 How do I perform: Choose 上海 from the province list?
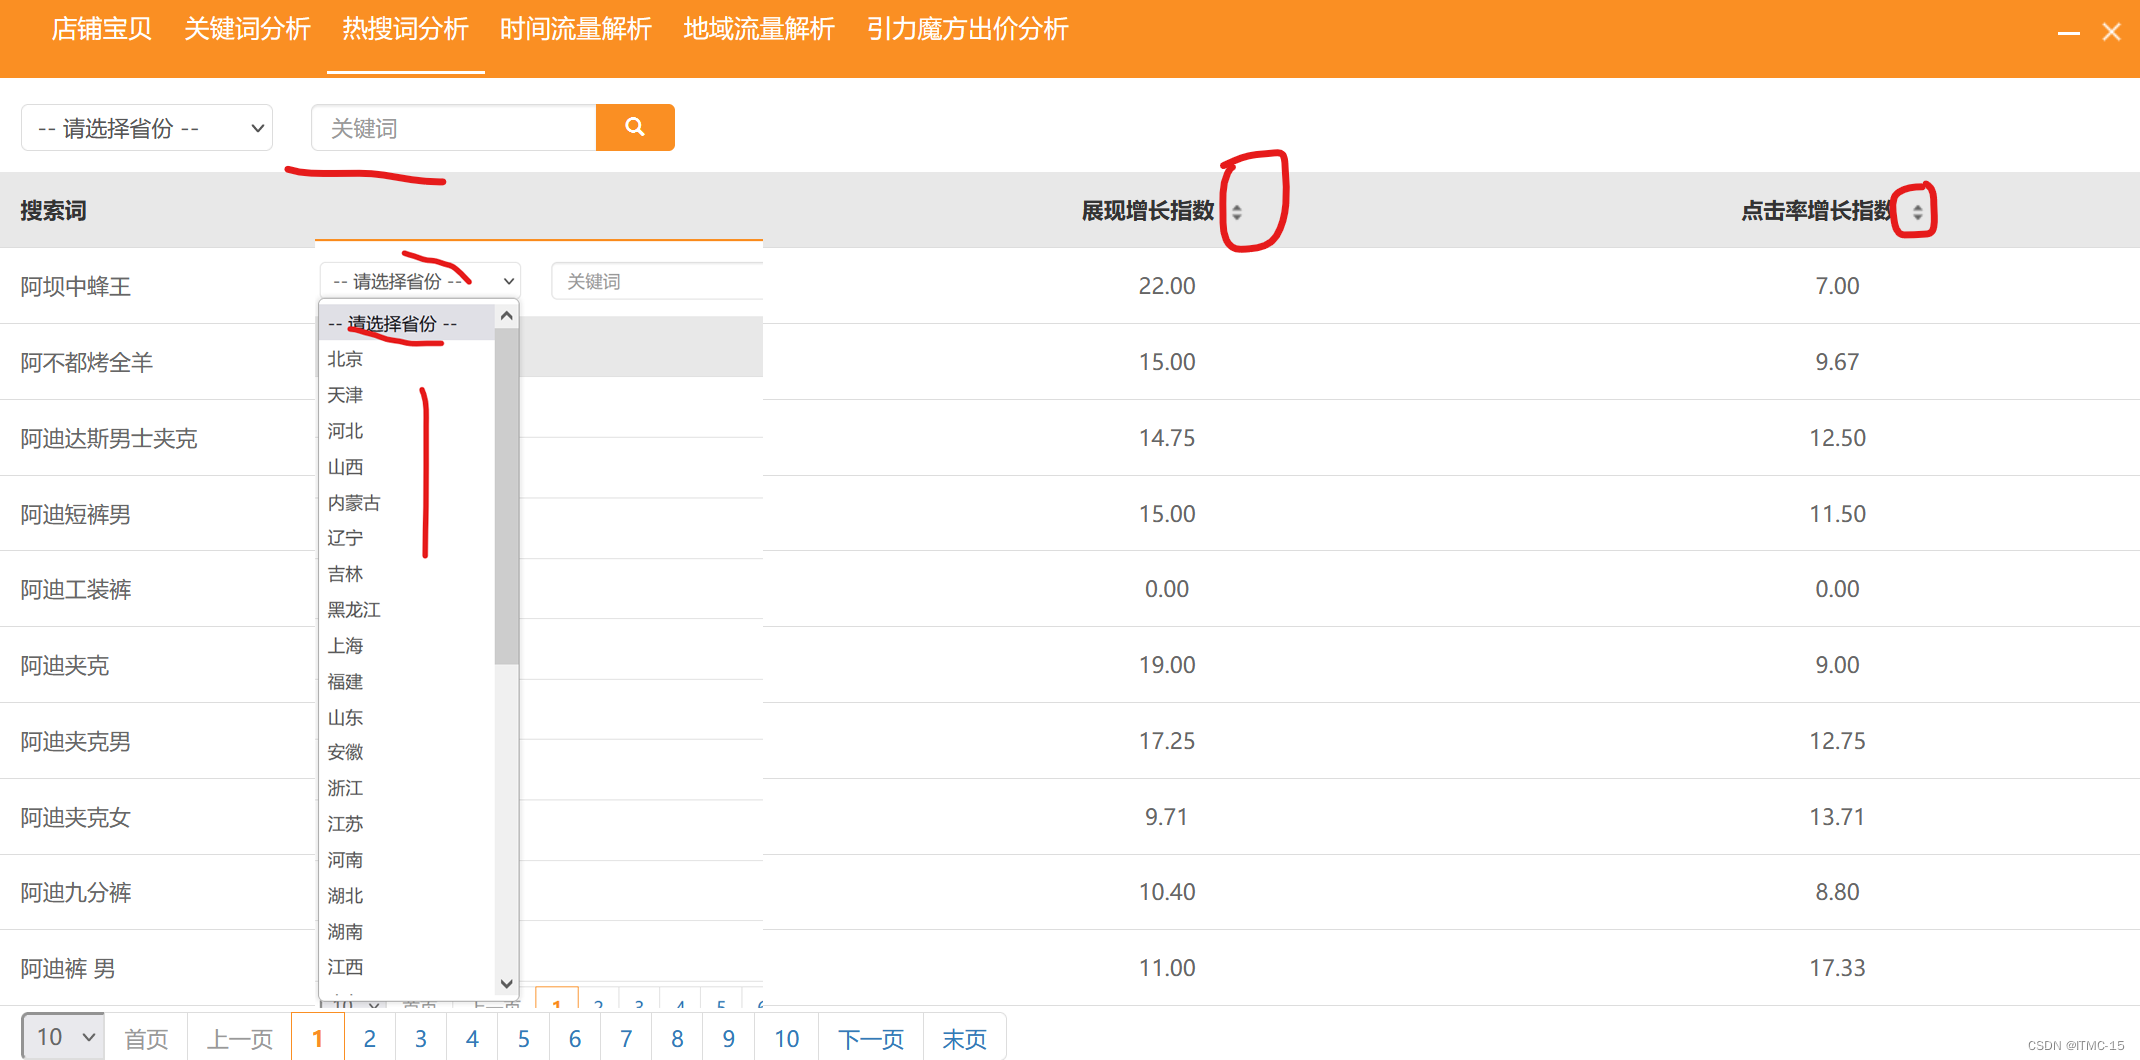(345, 646)
